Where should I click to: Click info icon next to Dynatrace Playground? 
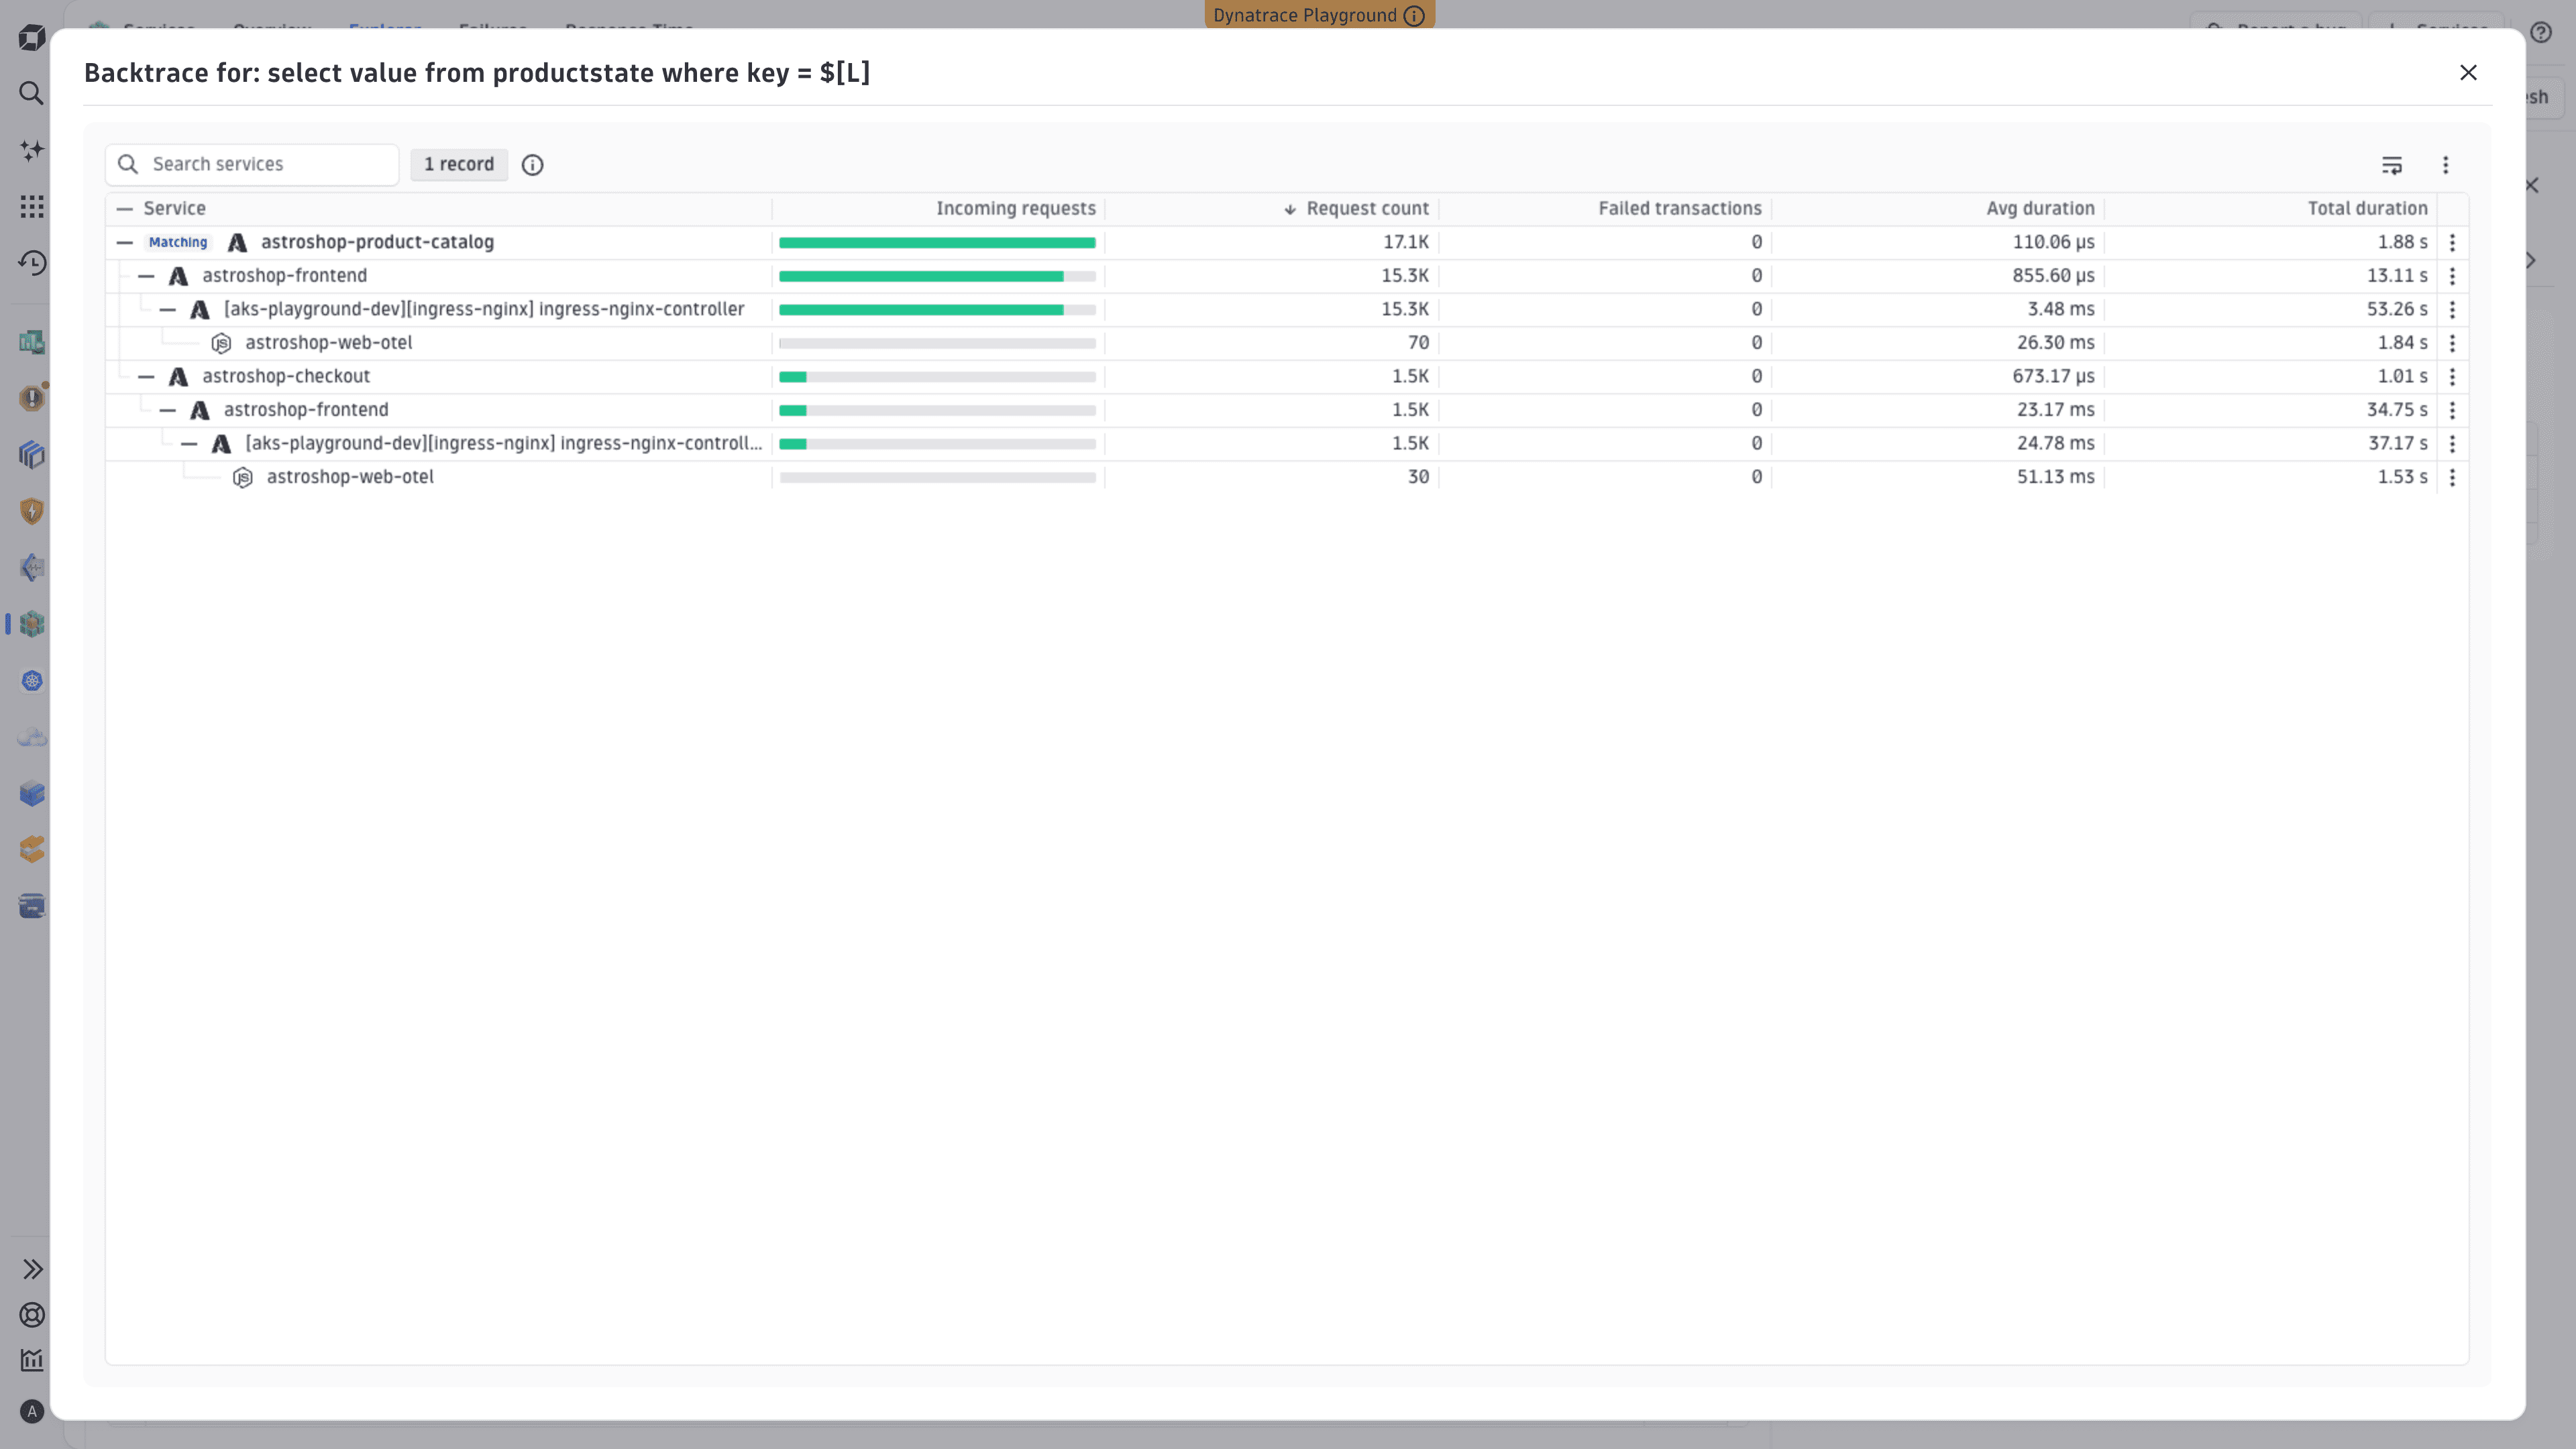(1414, 15)
